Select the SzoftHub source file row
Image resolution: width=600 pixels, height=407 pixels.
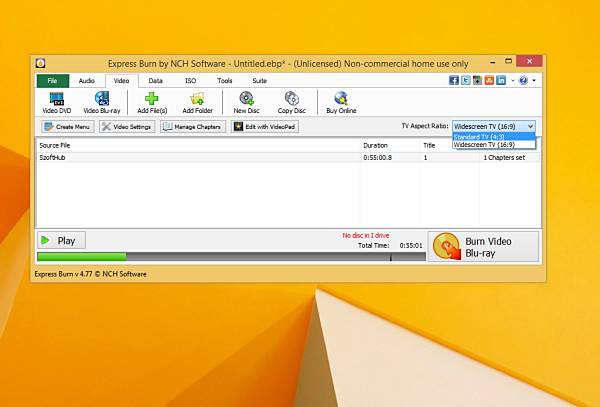(289, 157)
